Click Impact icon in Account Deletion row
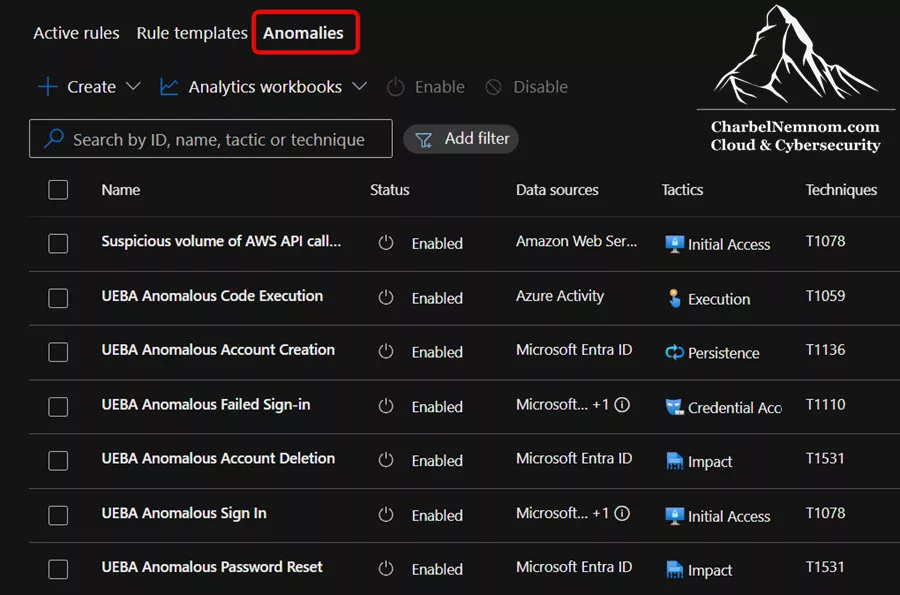 [x=674, y=461]
